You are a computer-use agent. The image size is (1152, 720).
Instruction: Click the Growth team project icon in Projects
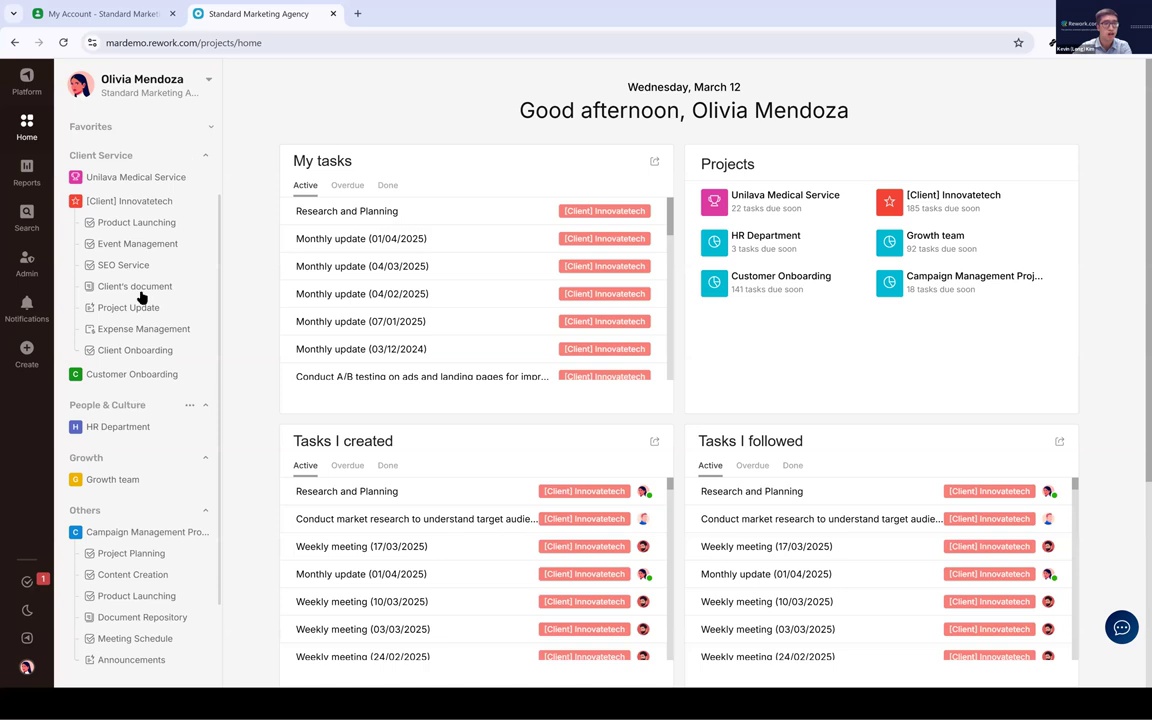(889, 242)
